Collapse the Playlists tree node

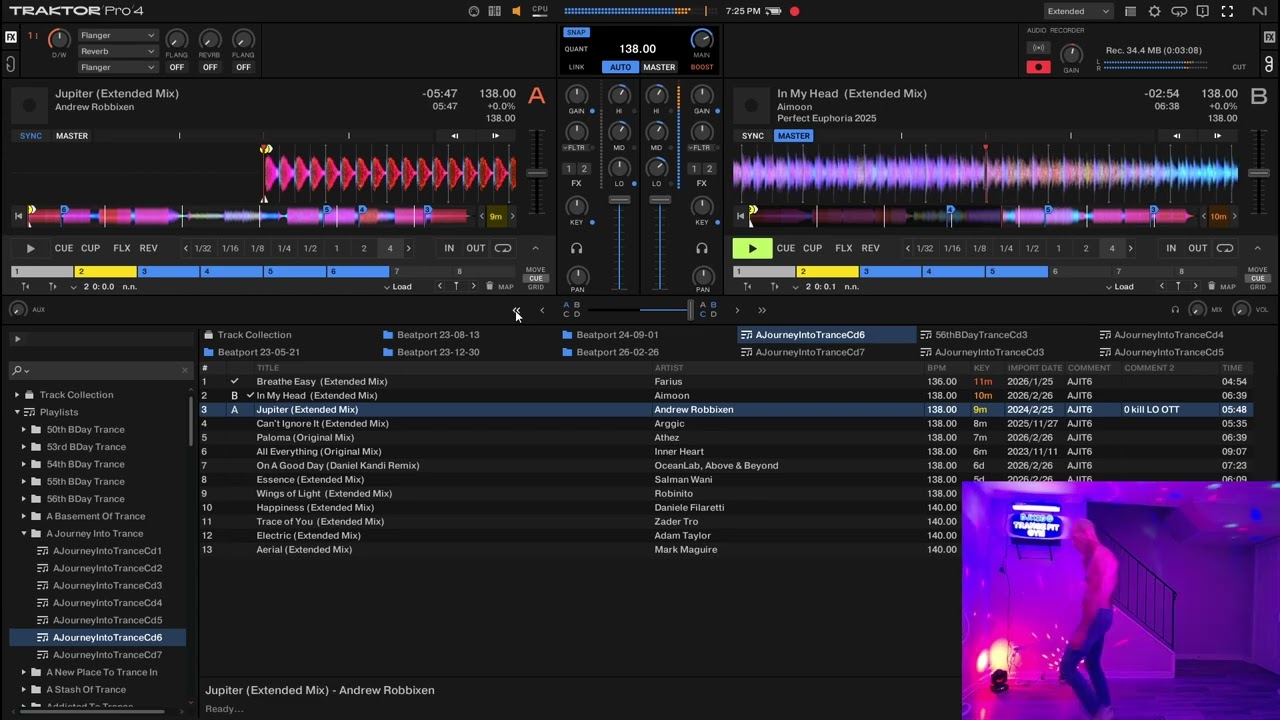17,412
